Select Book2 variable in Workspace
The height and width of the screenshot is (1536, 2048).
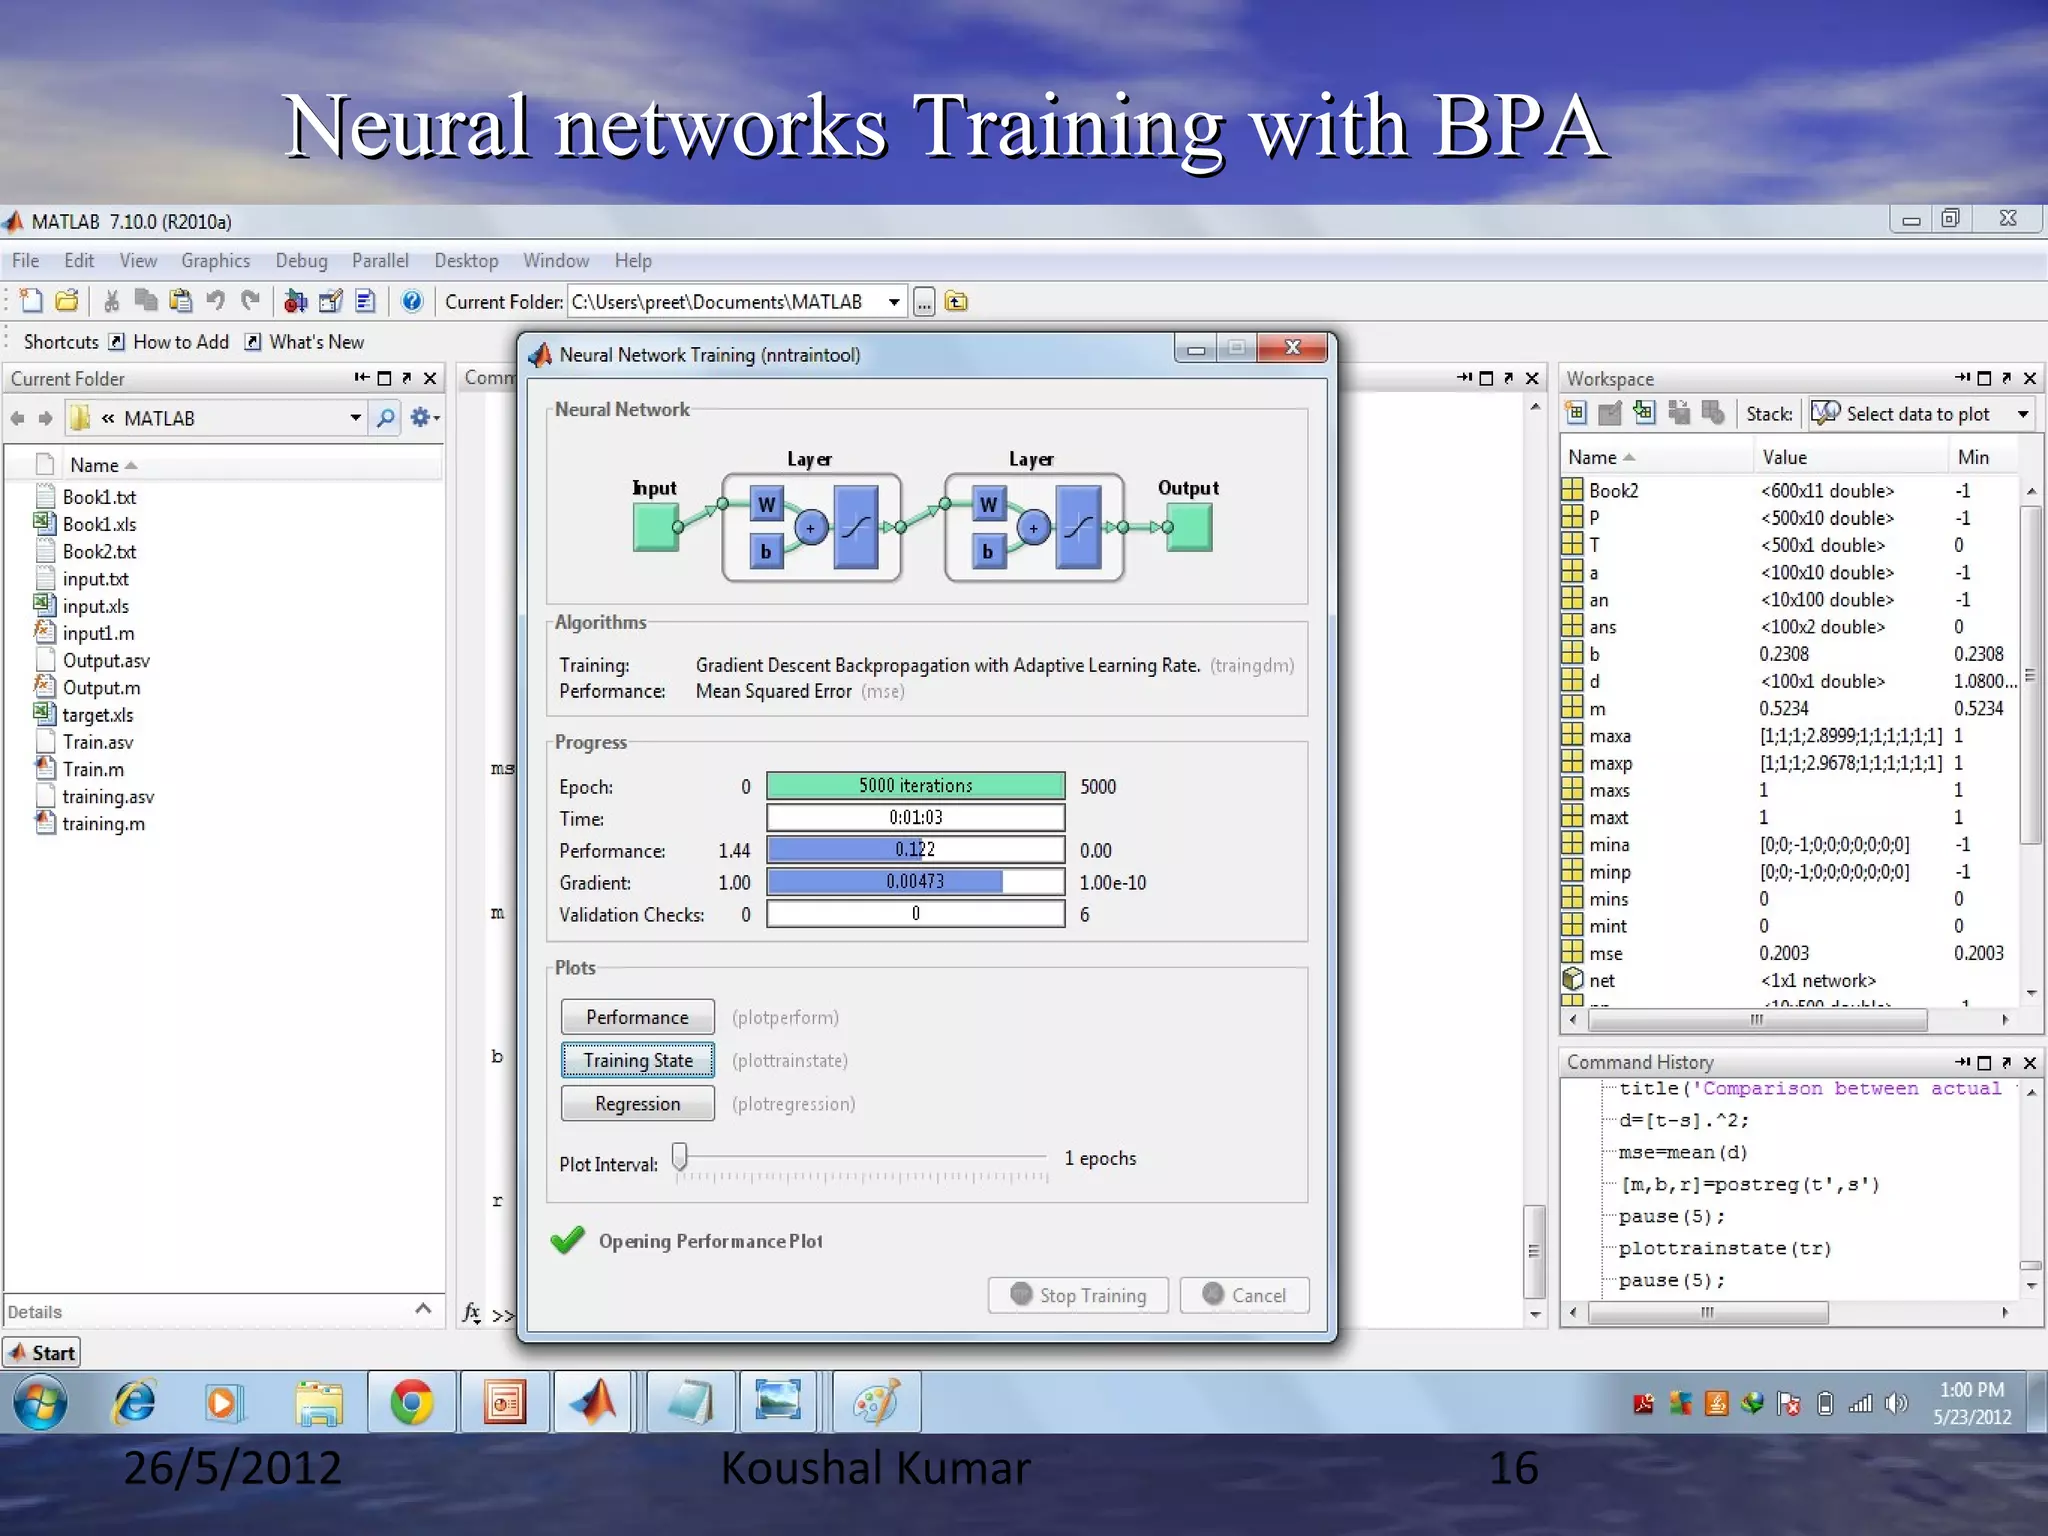(1613, 491)
